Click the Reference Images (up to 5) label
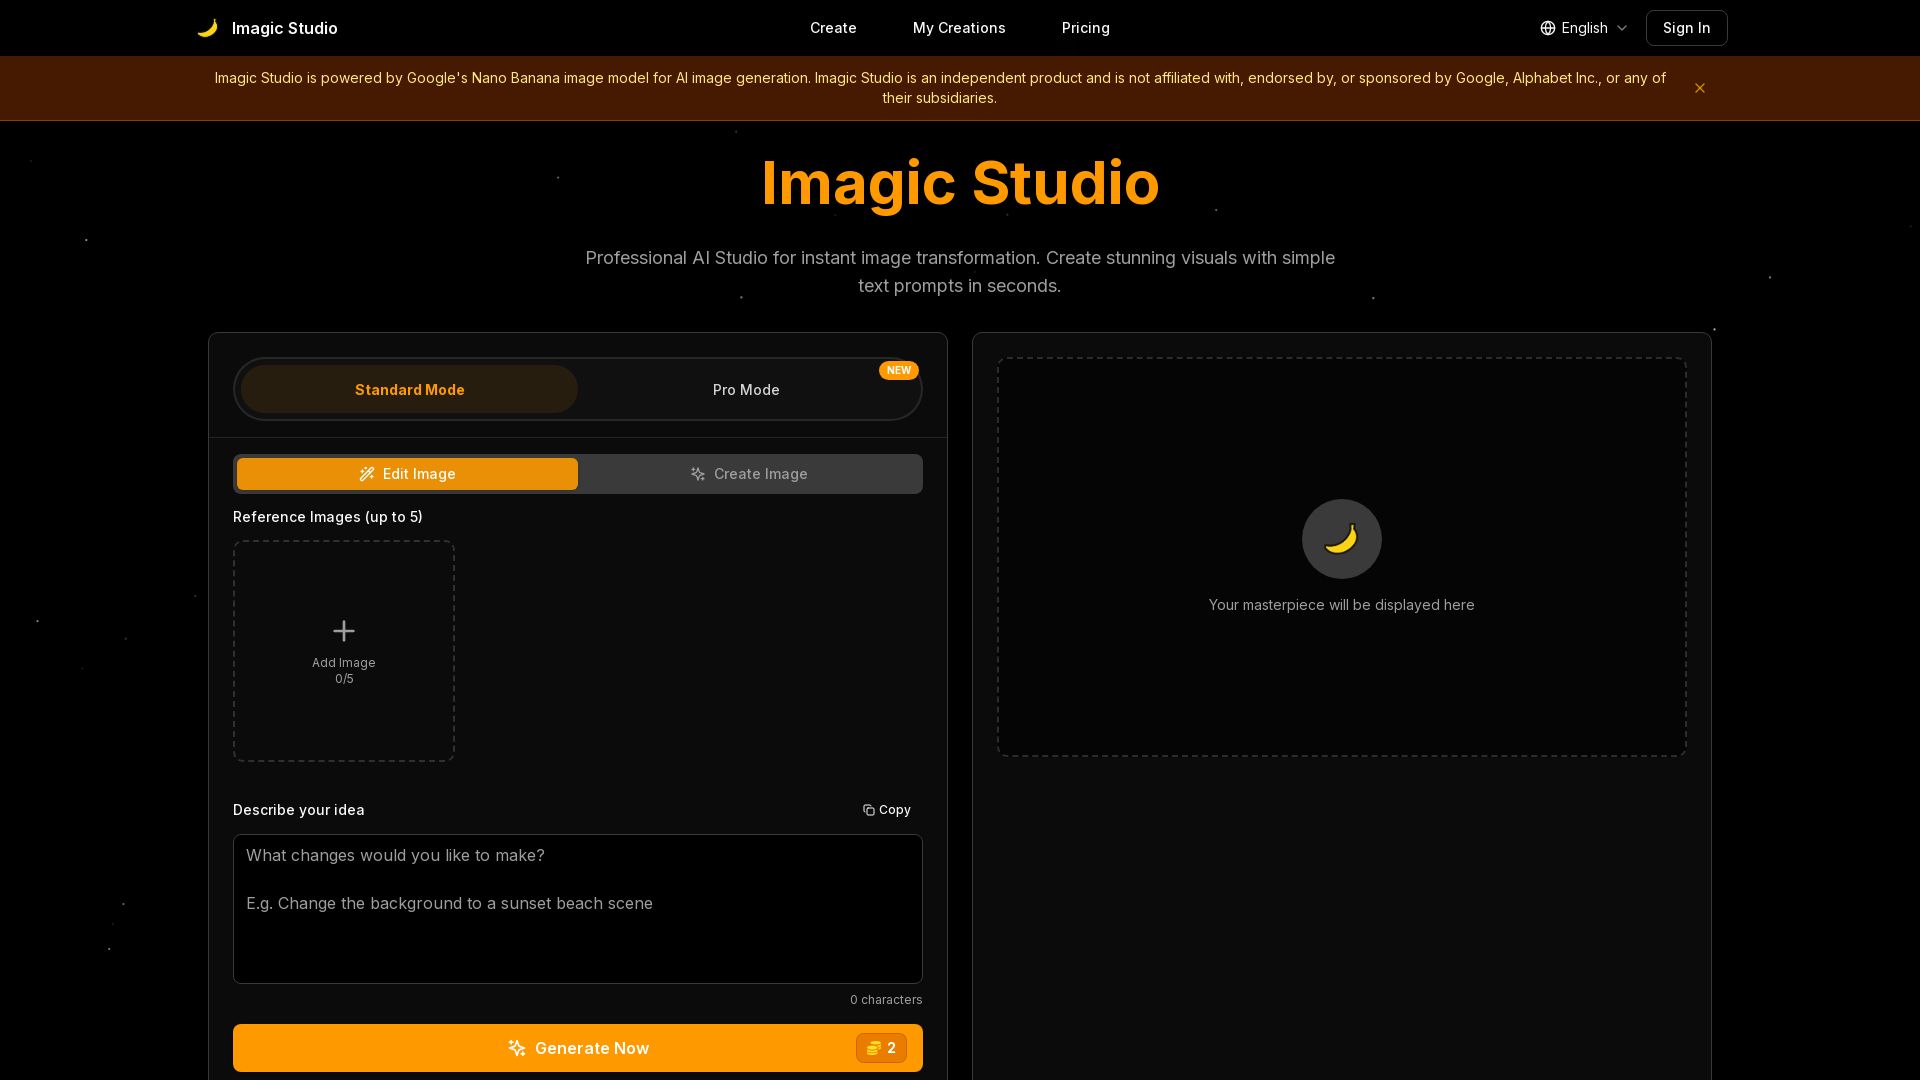The width and height of the screenshot is (1920, 1080). [328, 517]
